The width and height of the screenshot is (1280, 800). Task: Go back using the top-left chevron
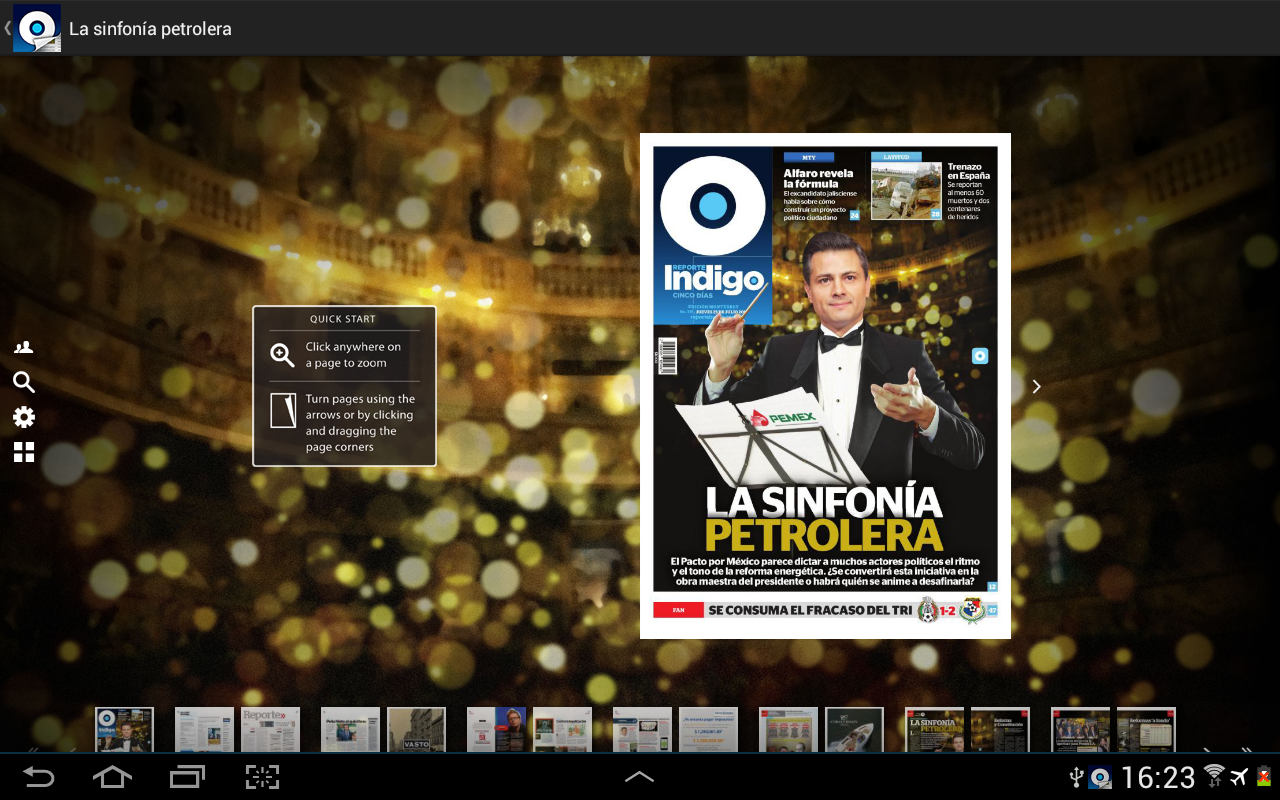tap(7, 28)
